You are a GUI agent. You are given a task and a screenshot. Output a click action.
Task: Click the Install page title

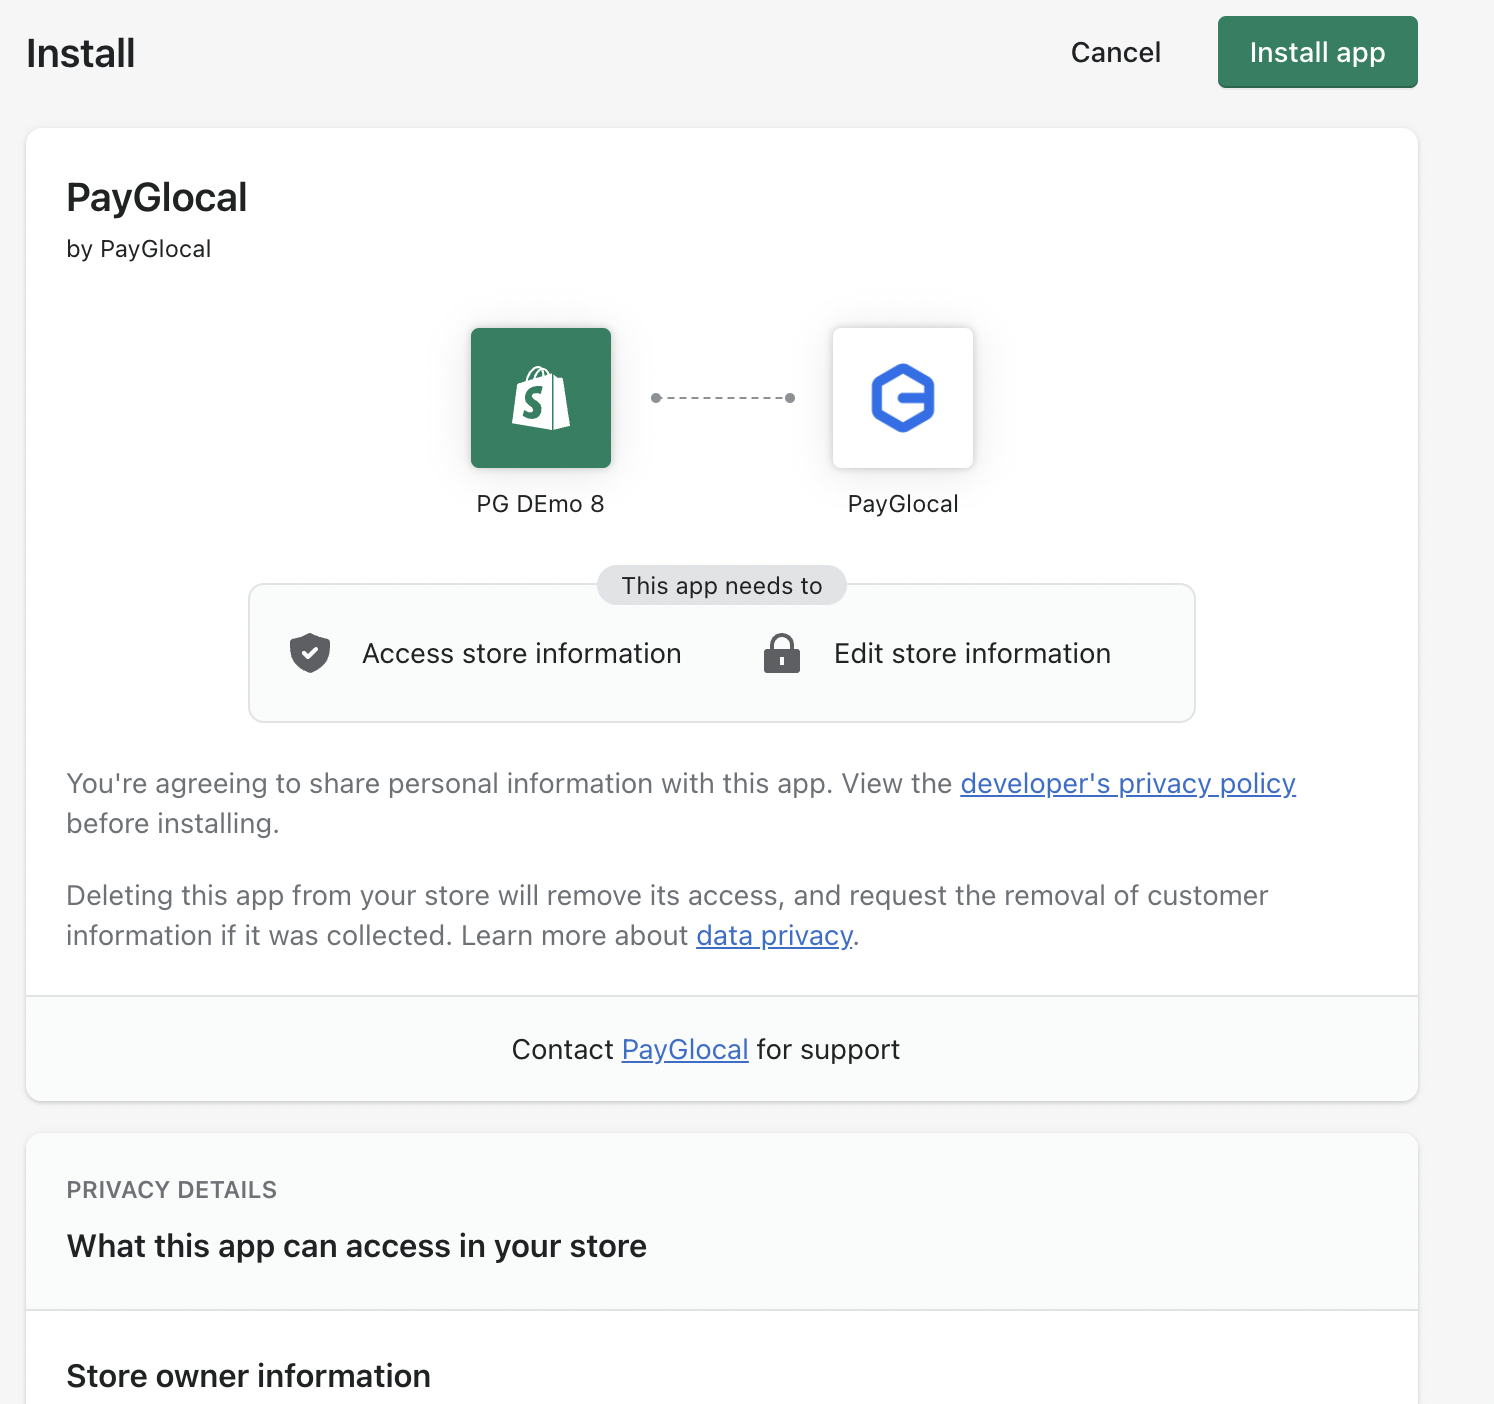81,53
